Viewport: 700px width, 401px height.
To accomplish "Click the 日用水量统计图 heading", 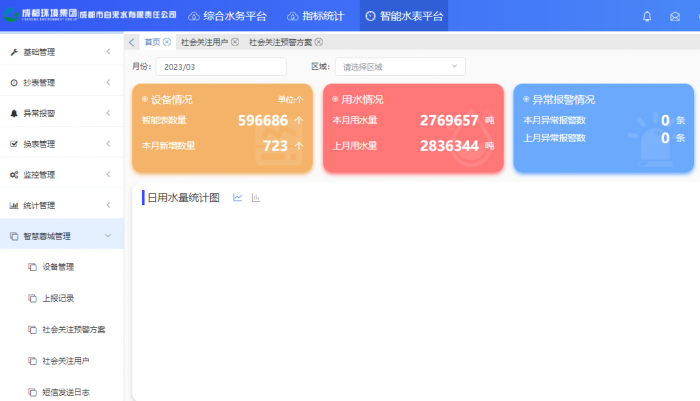I will [183, 198].
